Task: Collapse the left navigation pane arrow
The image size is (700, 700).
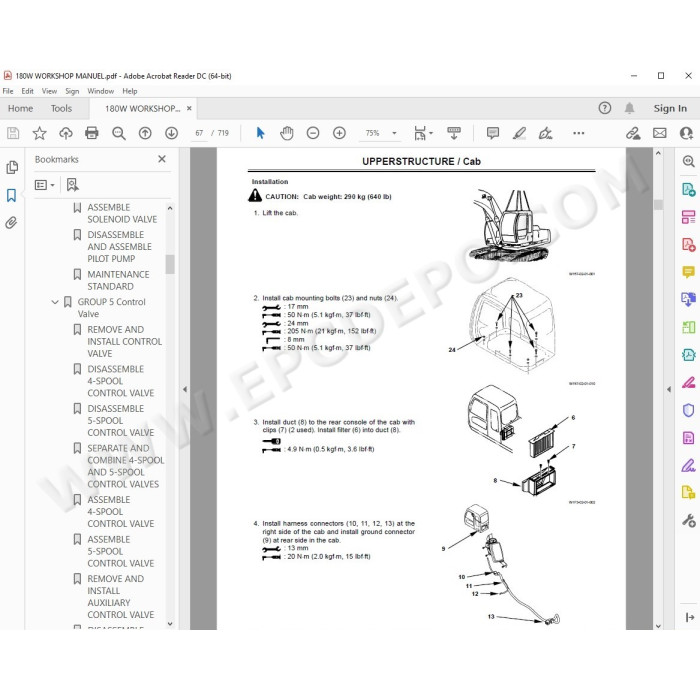Action: click(185, 389)
